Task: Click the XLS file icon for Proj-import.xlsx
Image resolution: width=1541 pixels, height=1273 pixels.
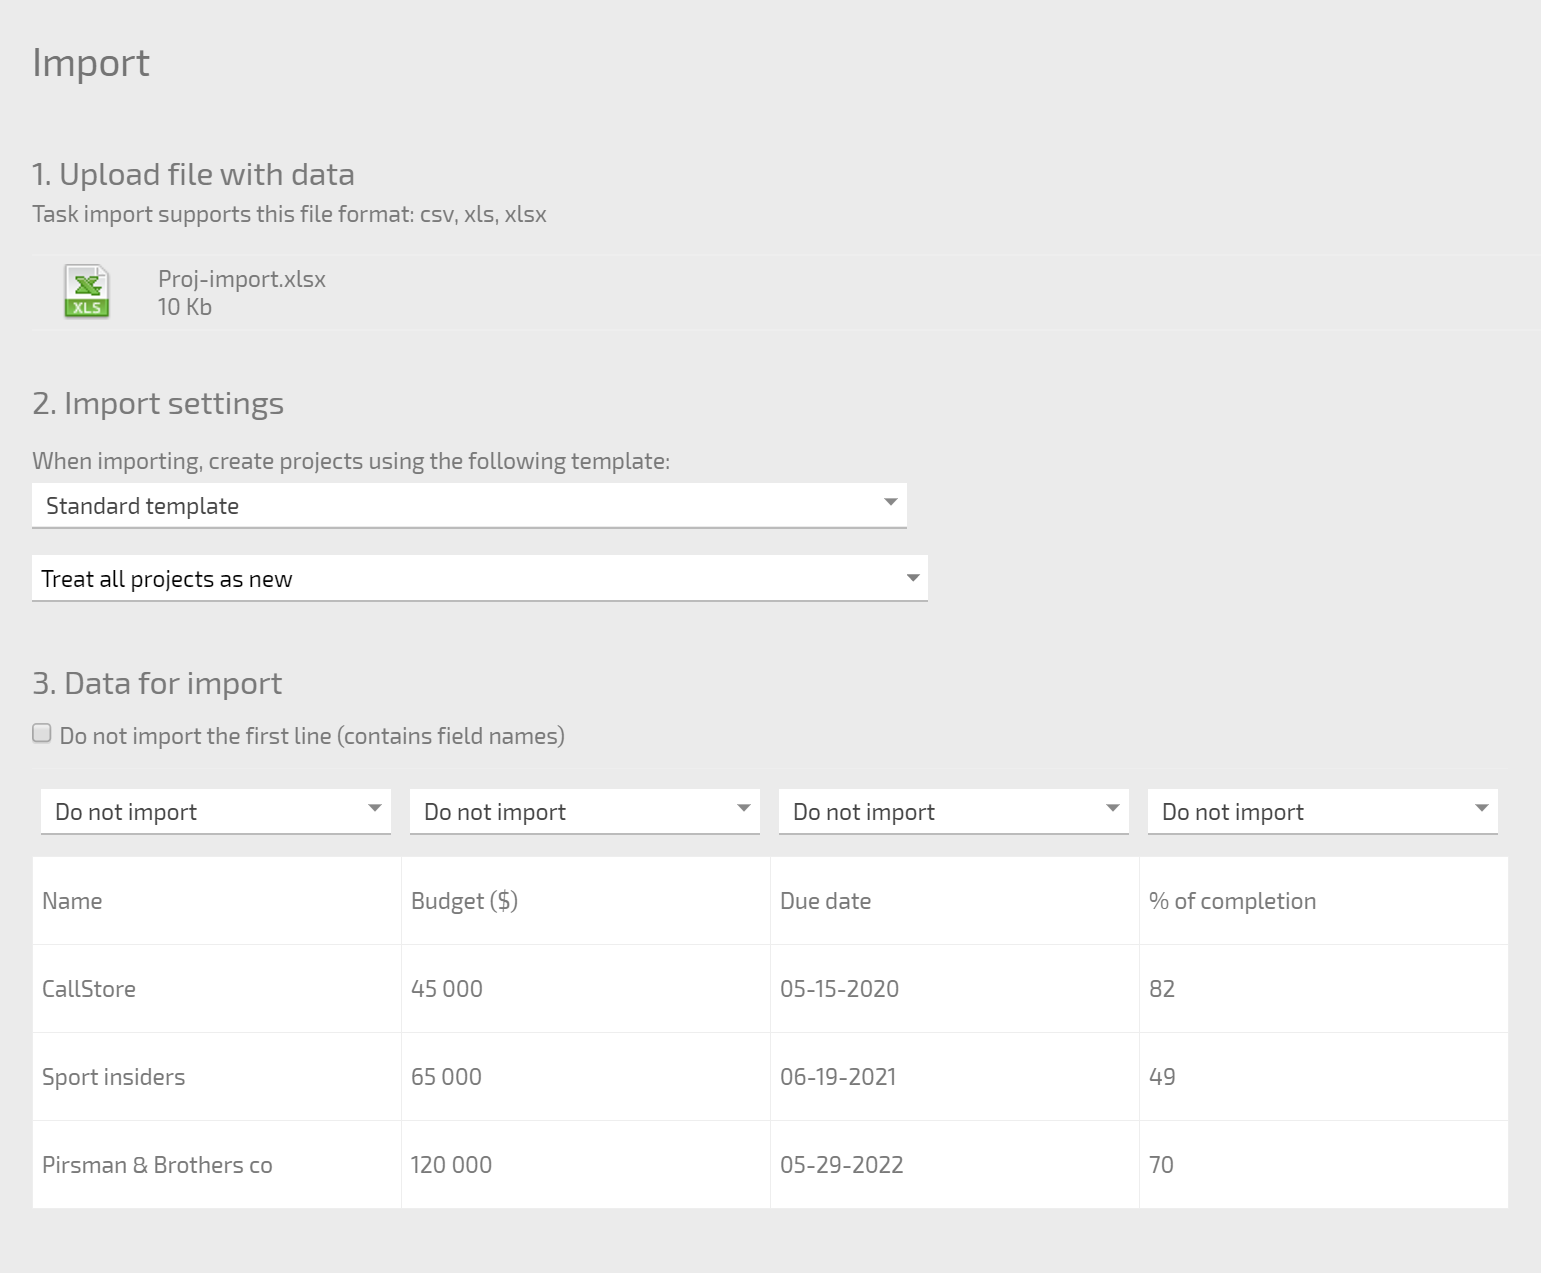Action: click(87, 291)
